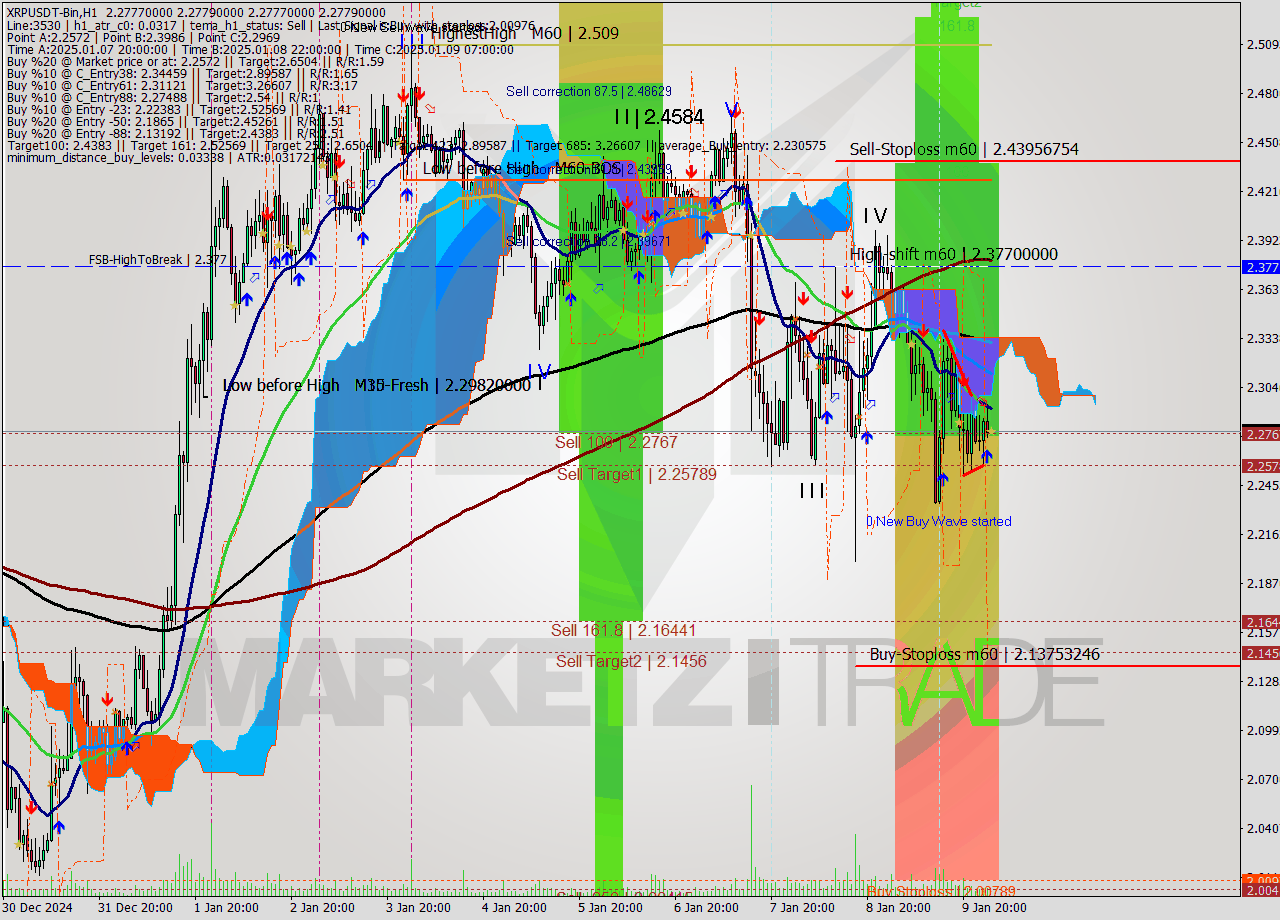Click the 2.304 price axis value
Viewport: 1280px width, 920px height.
1262,388
